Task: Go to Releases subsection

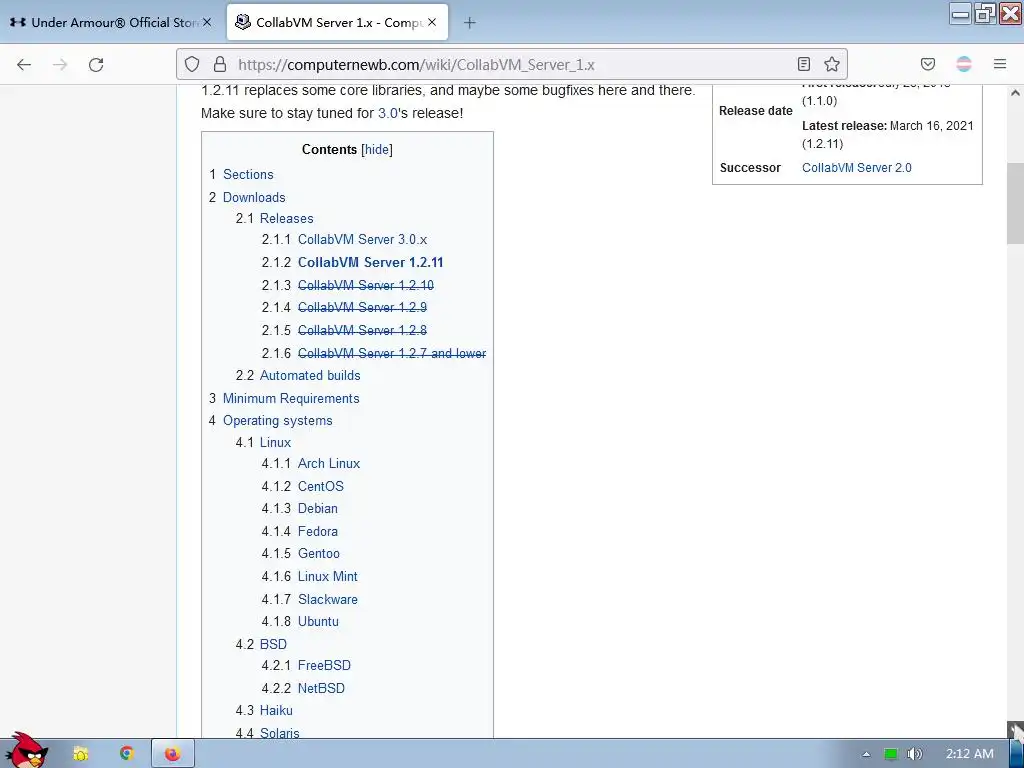Action: coord(286,218)
